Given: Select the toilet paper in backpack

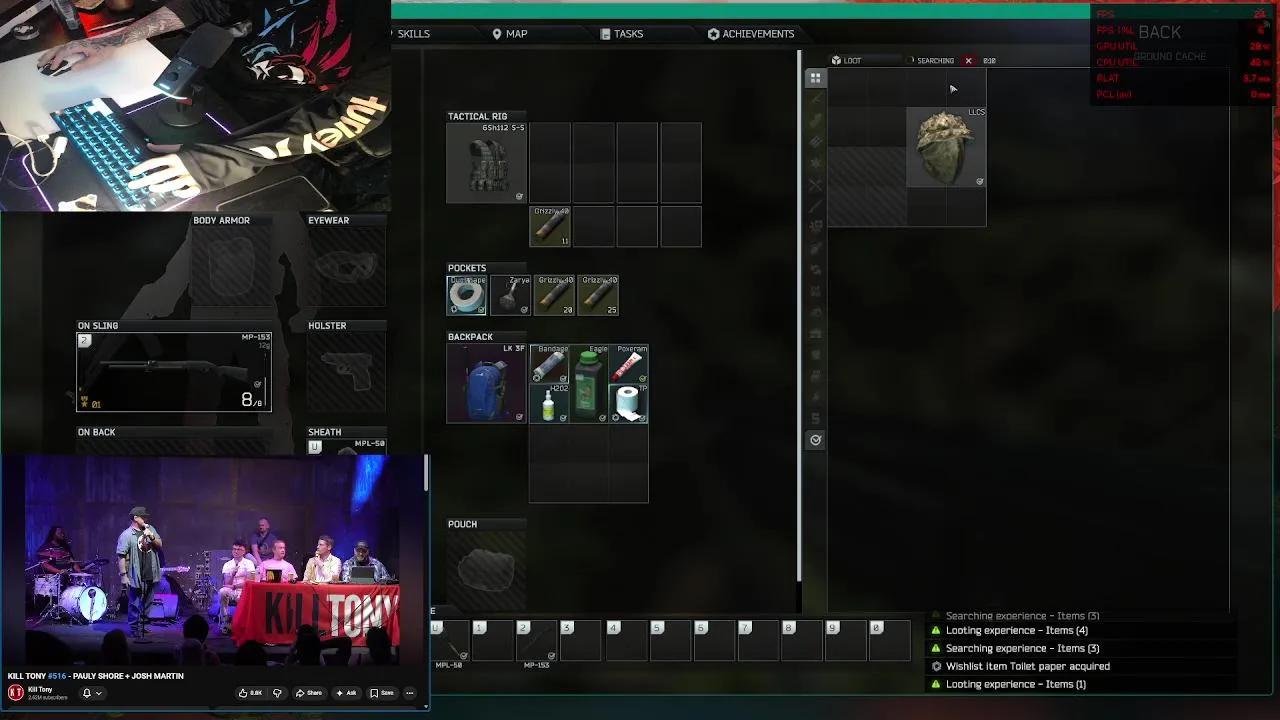Looking at the screenshot, I should click(x=628, y=403).
